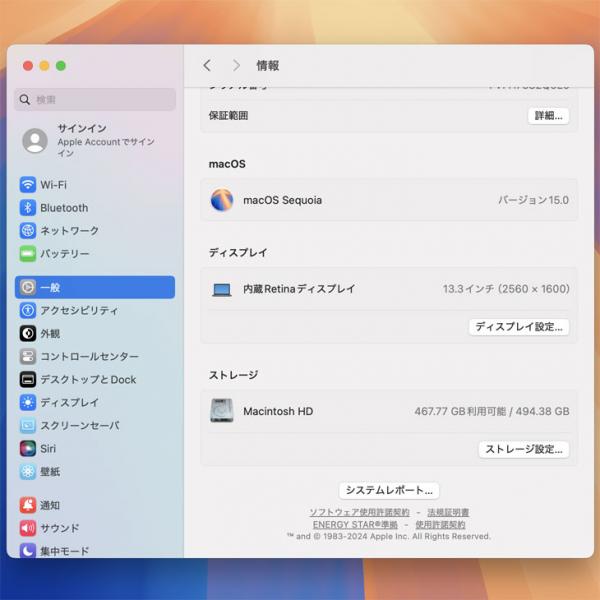This screenshot has height=600, width=600.
Task: Click the サウンド speaker icon
Action: 28,528
